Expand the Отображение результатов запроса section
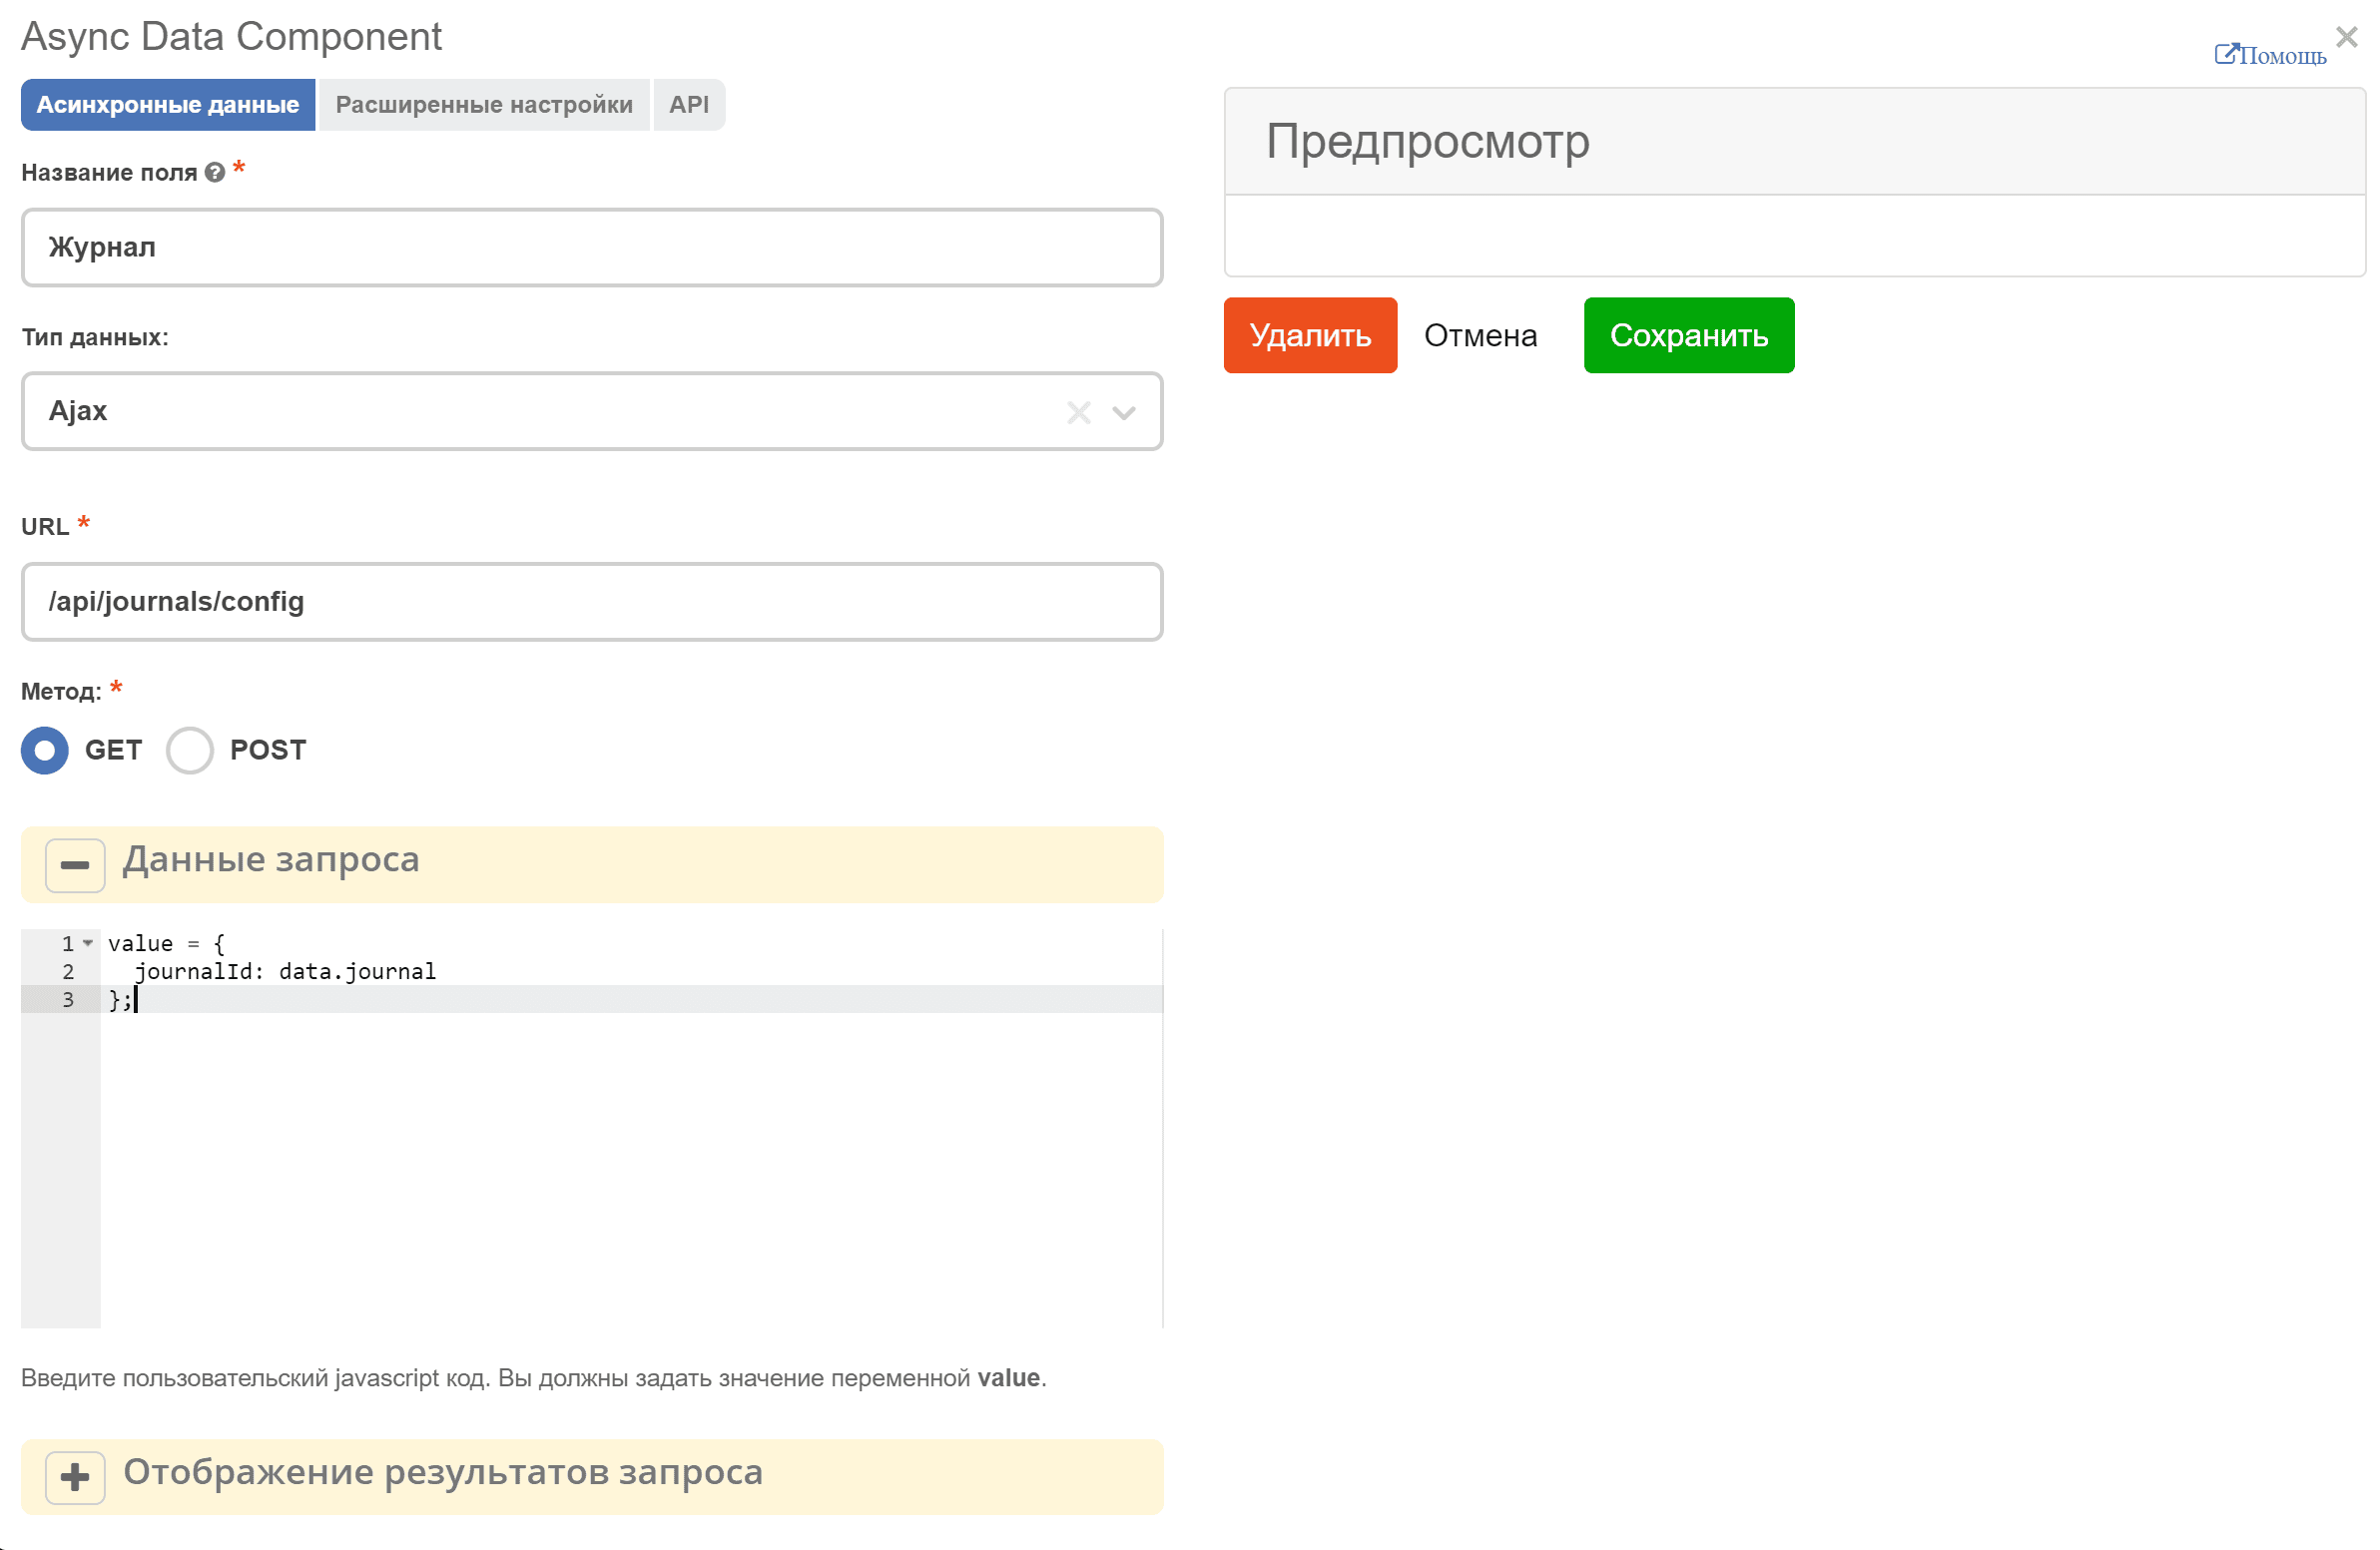The height and width of the screenshot is (1550, 2380). [x=75, y=1477]
